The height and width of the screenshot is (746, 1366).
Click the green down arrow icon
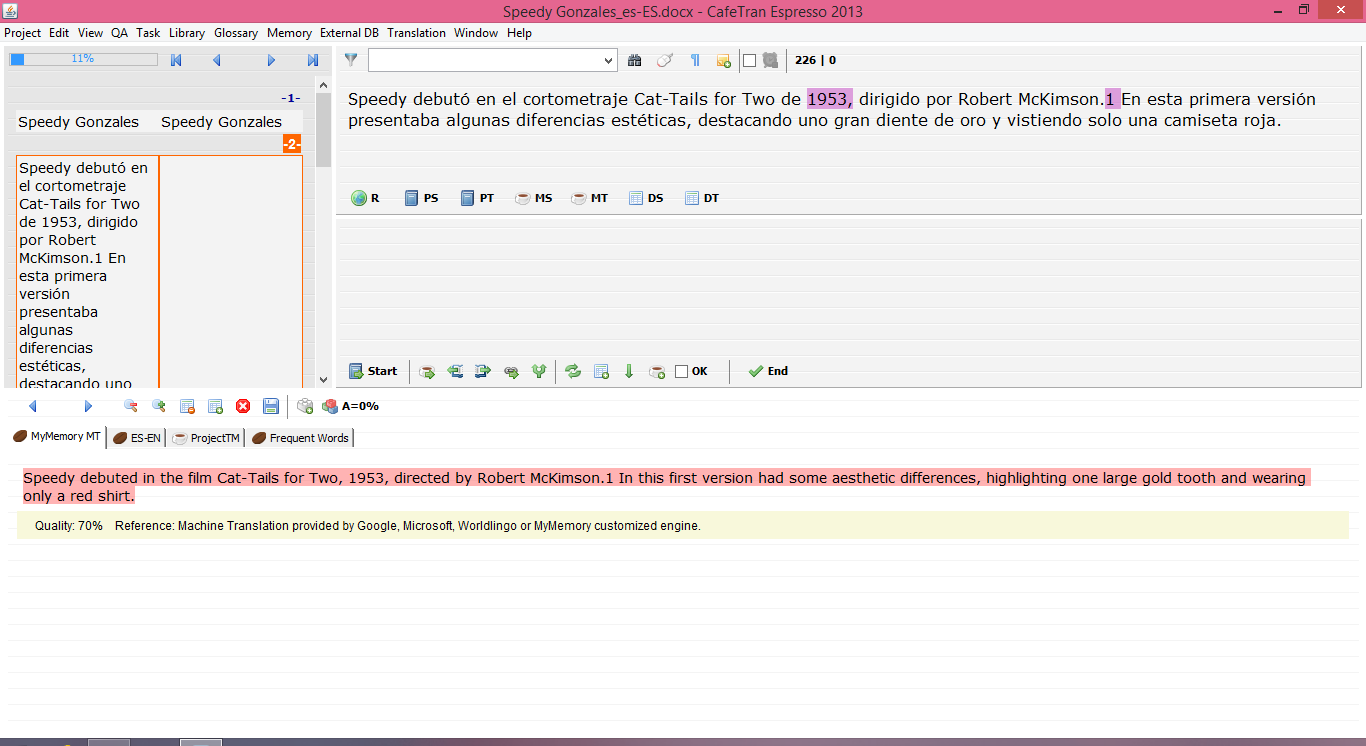(x=629, y=371)
